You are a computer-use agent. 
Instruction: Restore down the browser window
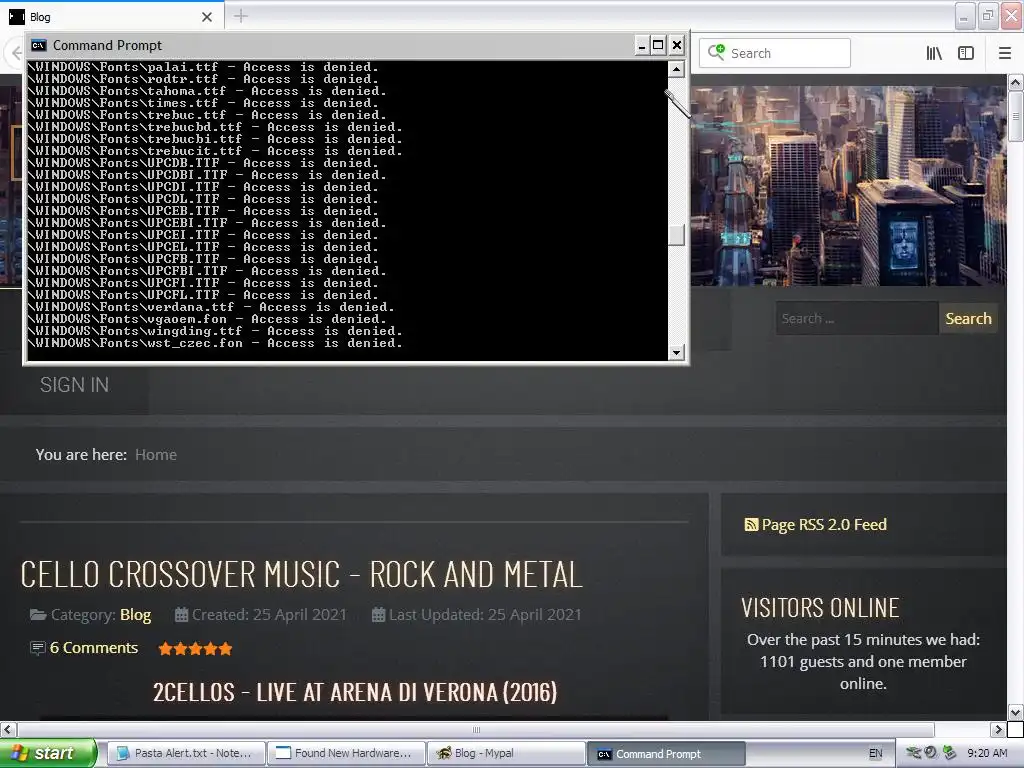click(x=988, y=16)
